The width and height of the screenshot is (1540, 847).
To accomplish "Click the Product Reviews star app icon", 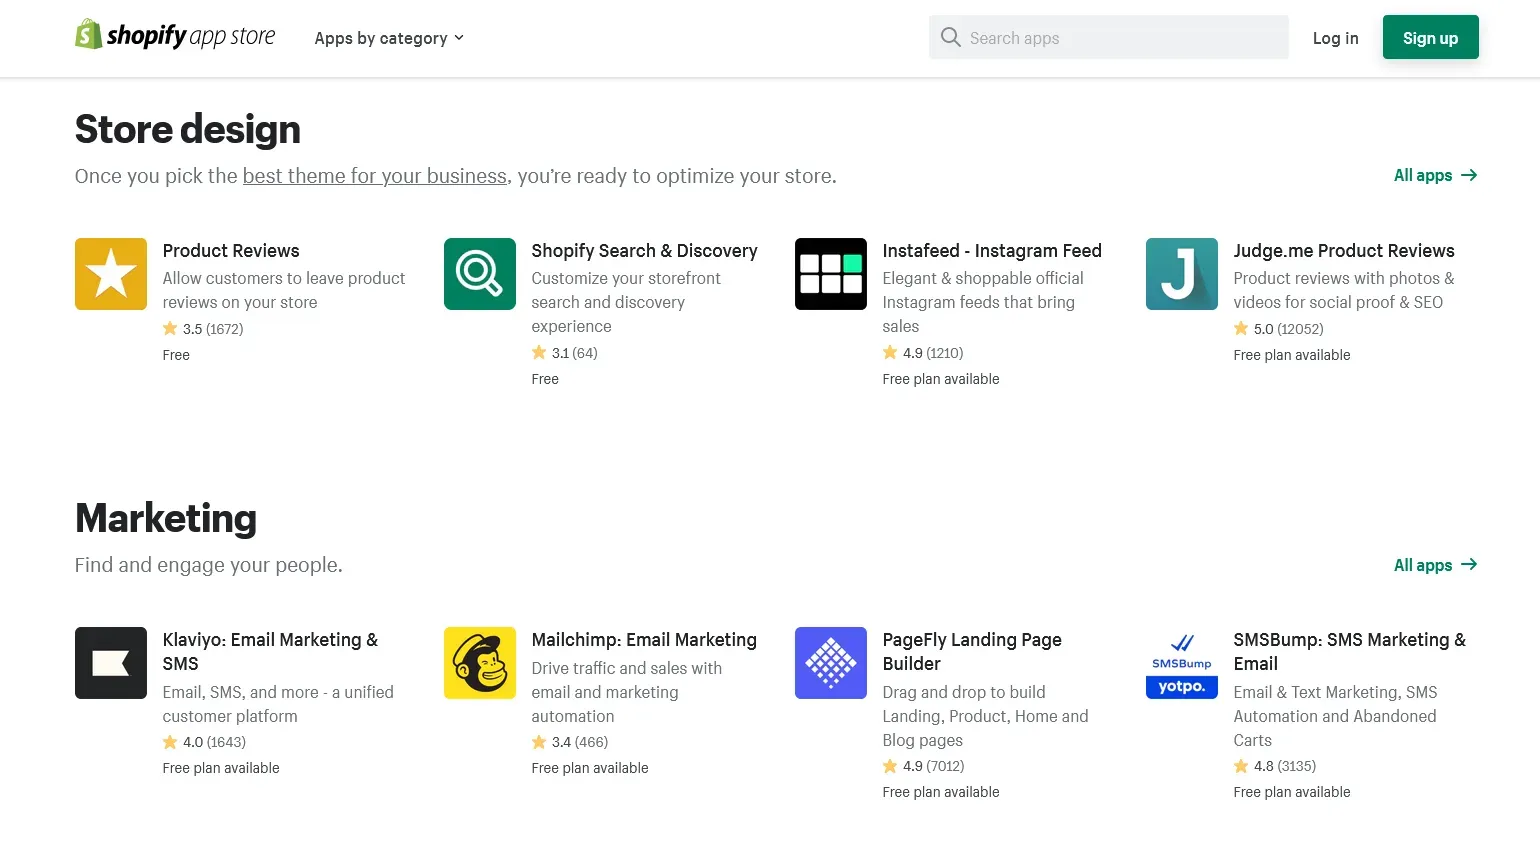I will click(x=110, y=273).
